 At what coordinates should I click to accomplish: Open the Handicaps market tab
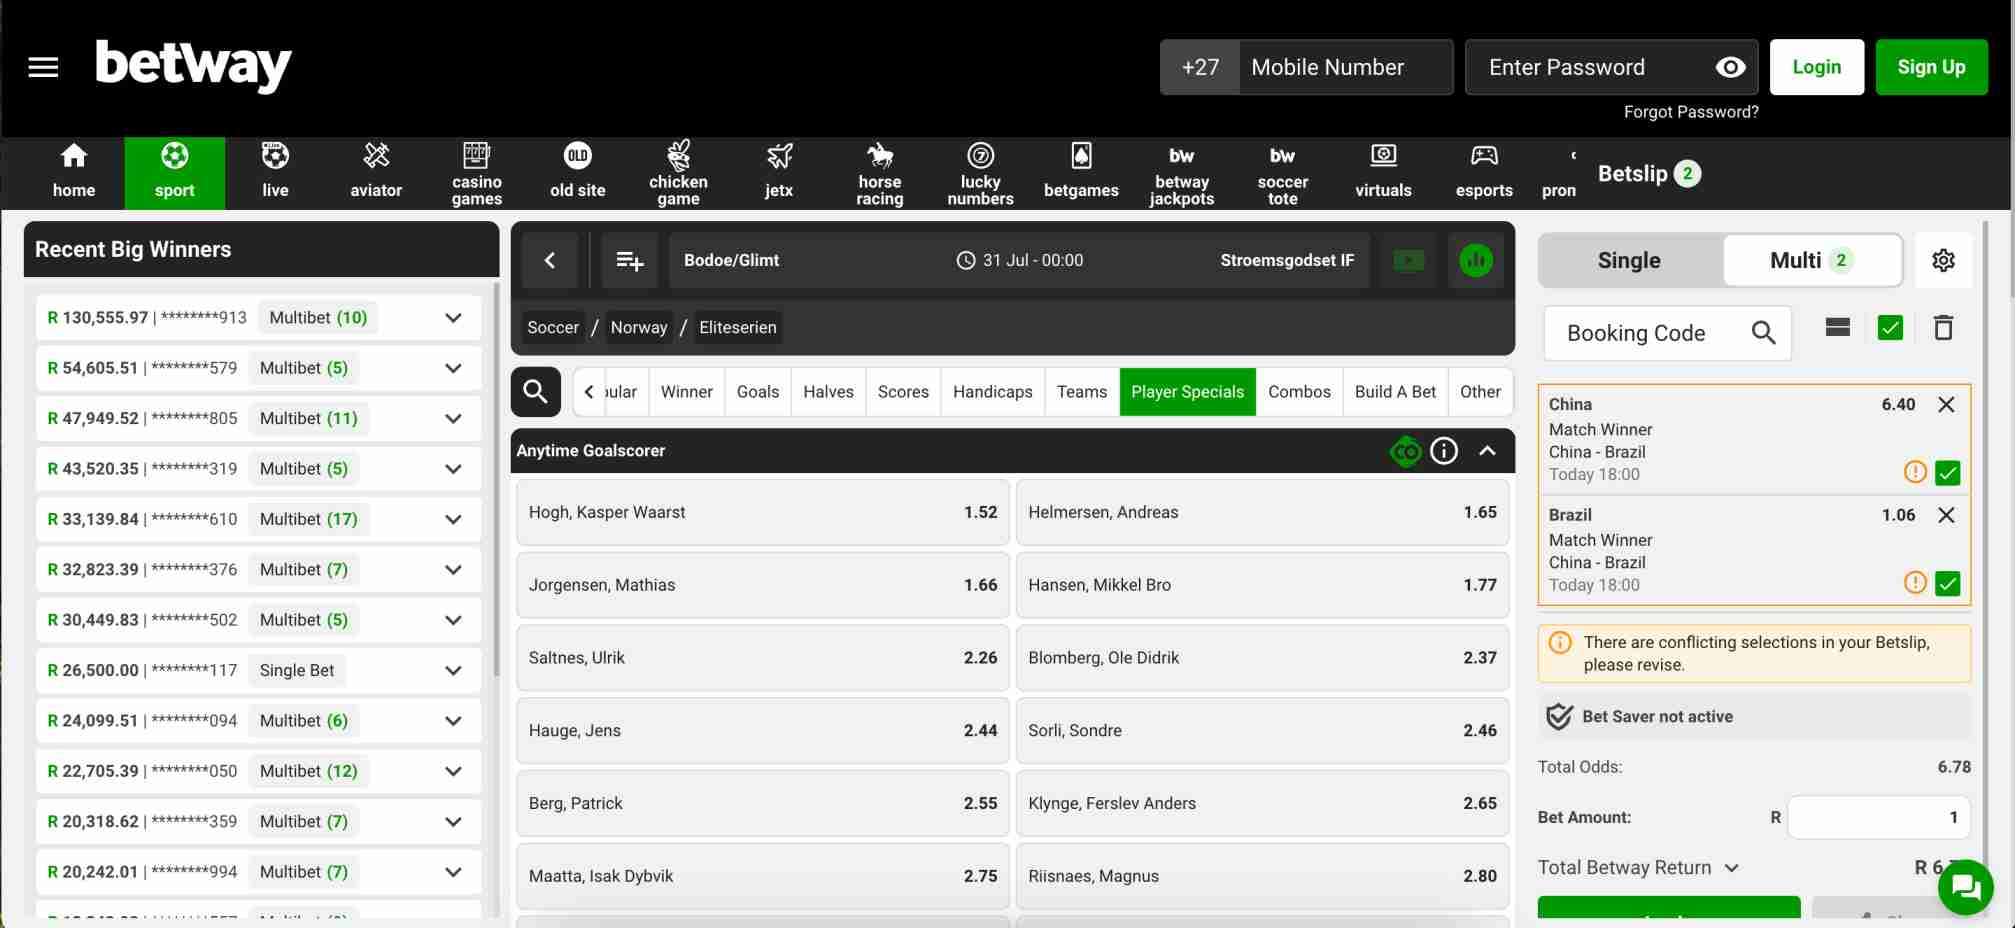click(x=993, y=392)
